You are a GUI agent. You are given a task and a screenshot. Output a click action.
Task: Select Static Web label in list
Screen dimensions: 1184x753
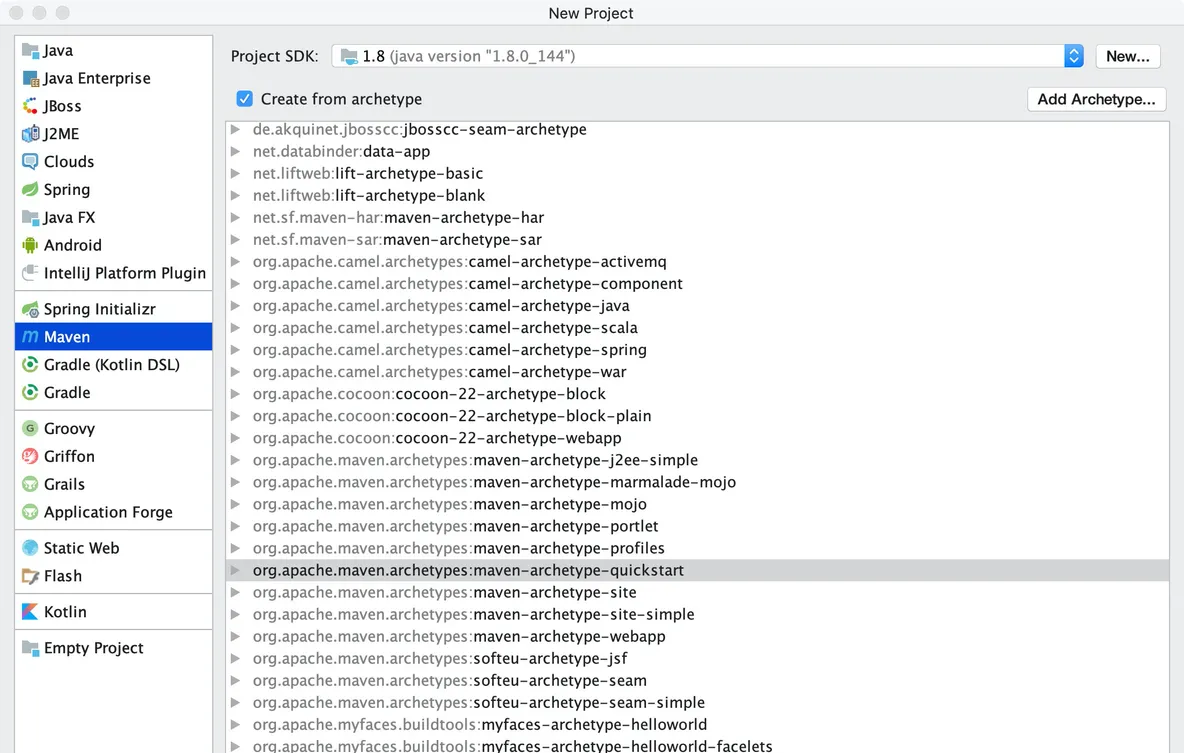pyautogui.click(x=82, y=548)
